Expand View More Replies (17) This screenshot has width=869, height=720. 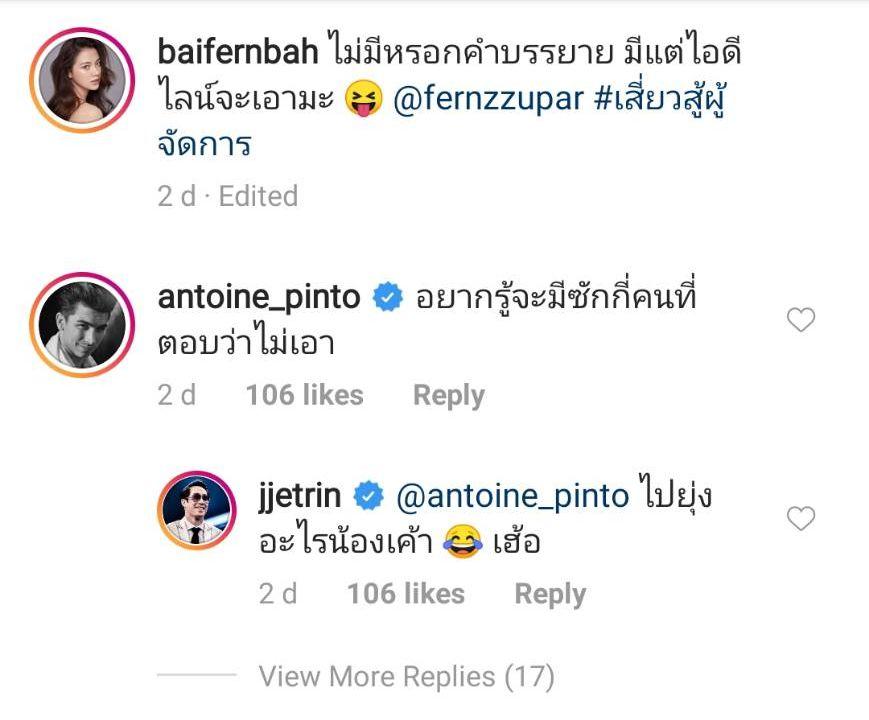[x=406, y=677]
